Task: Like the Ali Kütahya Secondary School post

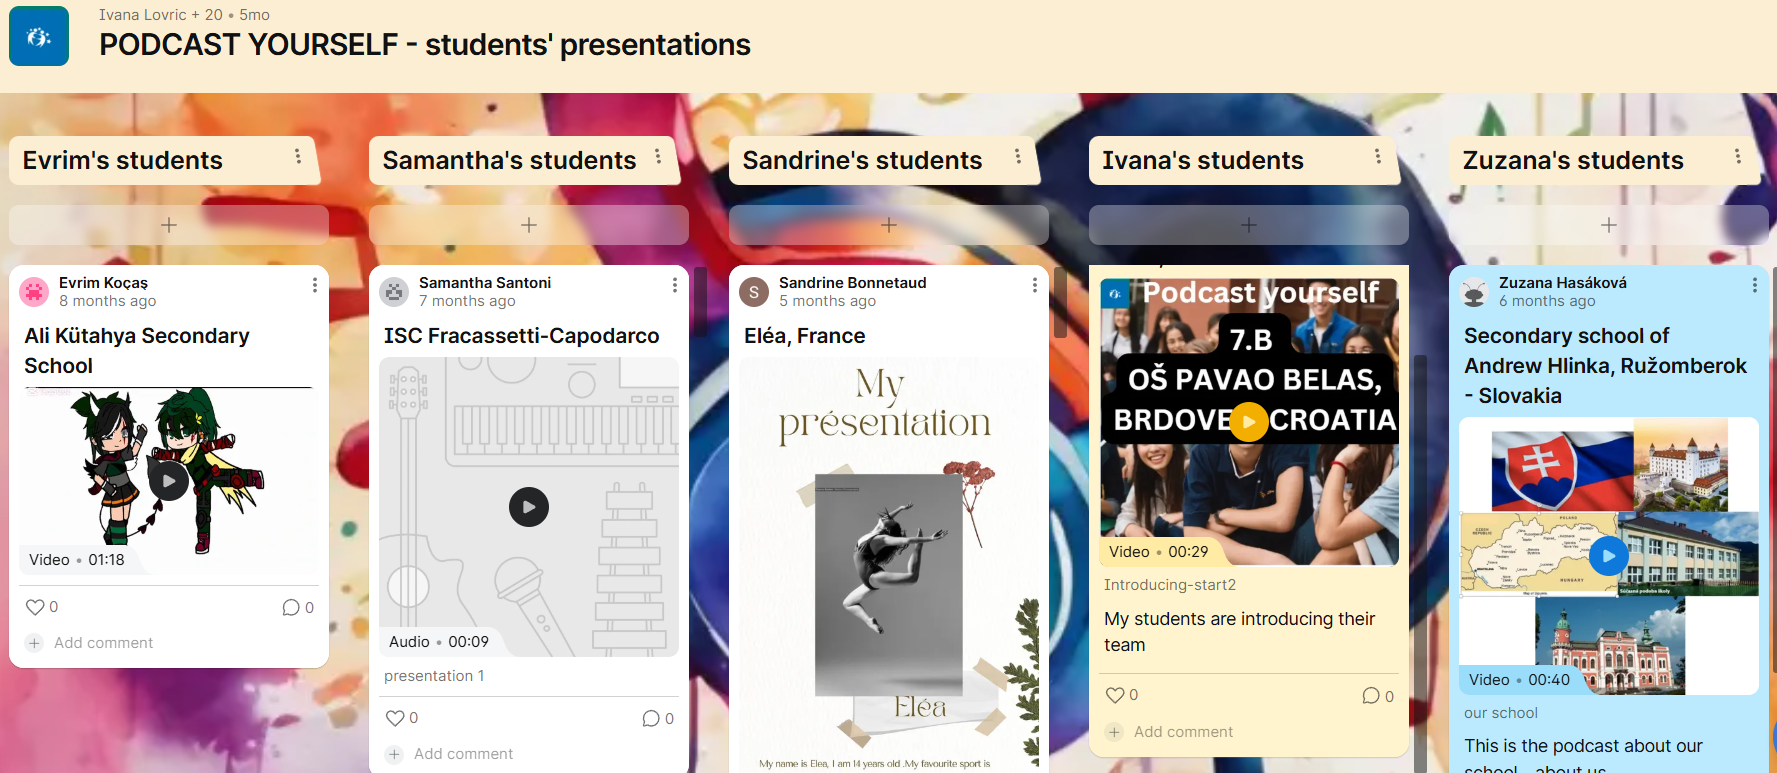Action: 35,607
